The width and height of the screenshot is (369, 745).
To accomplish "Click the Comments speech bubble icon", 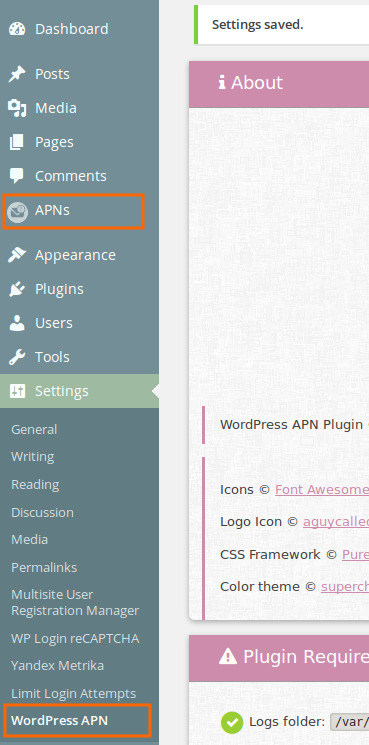I will point(17,176).
